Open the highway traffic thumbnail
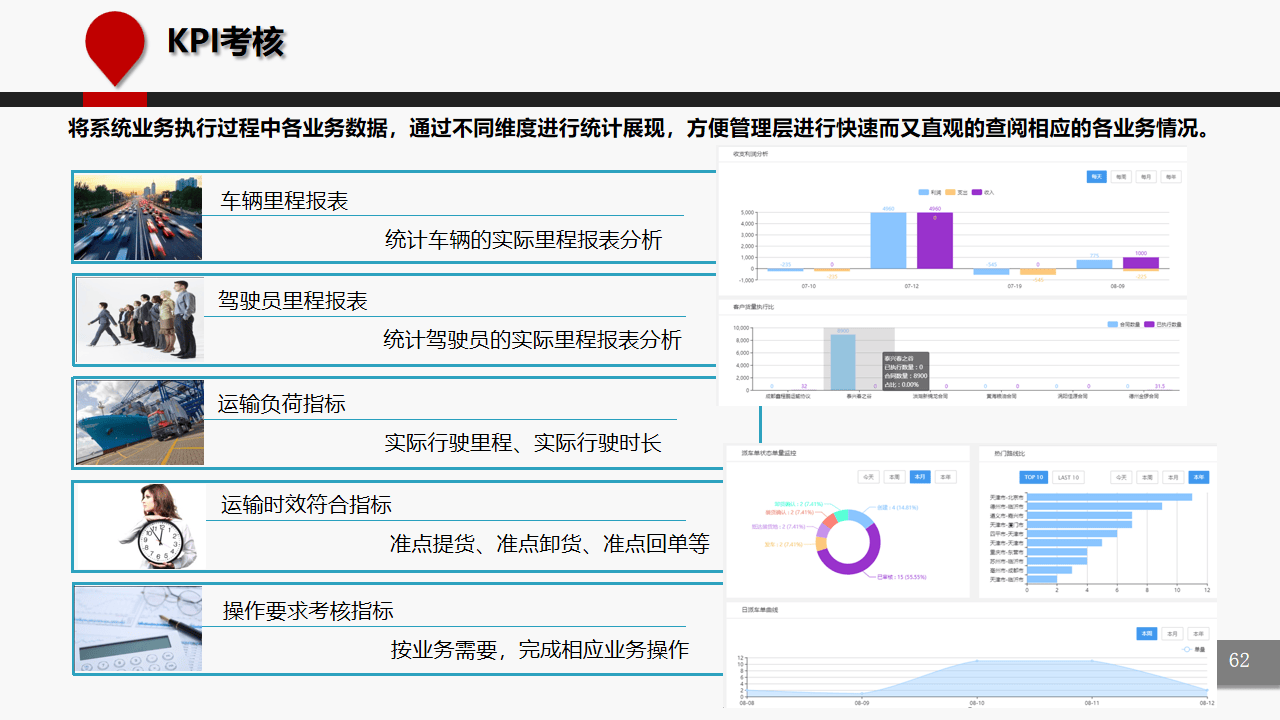The width and height of the screenshot is (1280, 720). (138, 218)
